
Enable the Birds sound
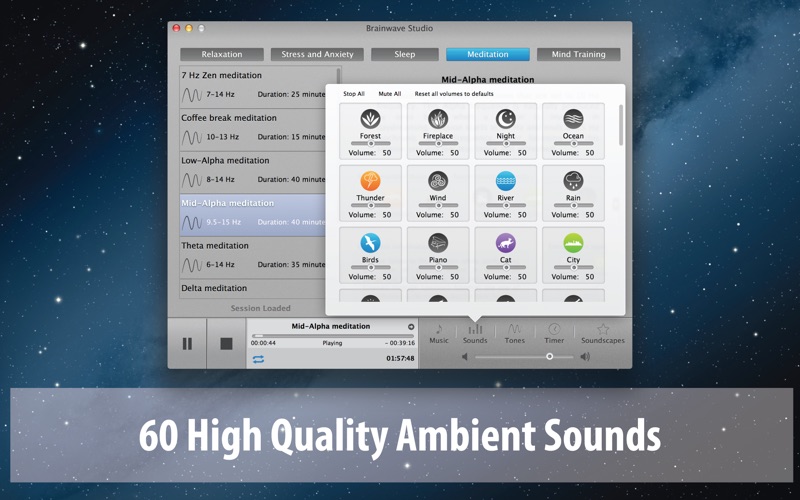pyautogui.click(x=370, y=243)
